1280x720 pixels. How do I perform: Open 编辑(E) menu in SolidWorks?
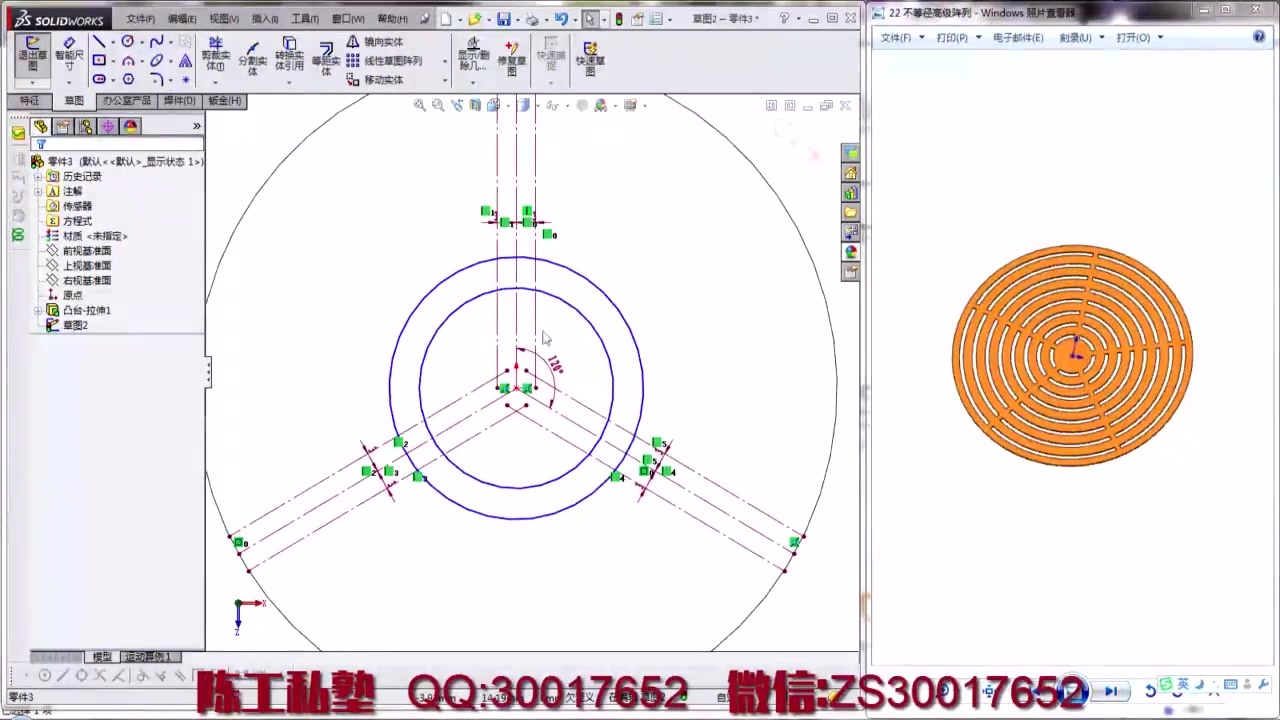[x=182, y=19]
